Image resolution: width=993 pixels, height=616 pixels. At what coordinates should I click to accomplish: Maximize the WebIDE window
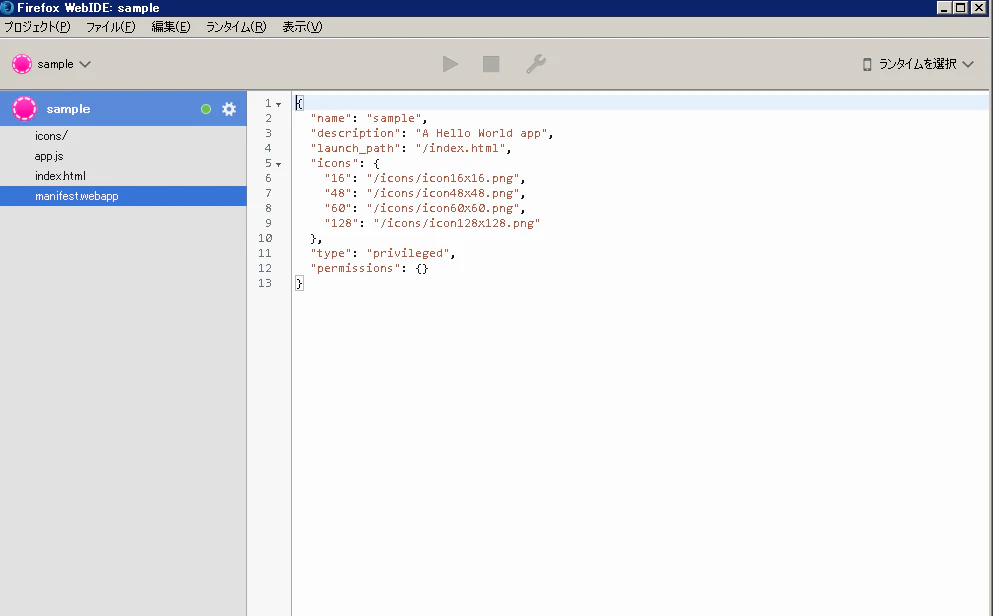click(961, 8)
